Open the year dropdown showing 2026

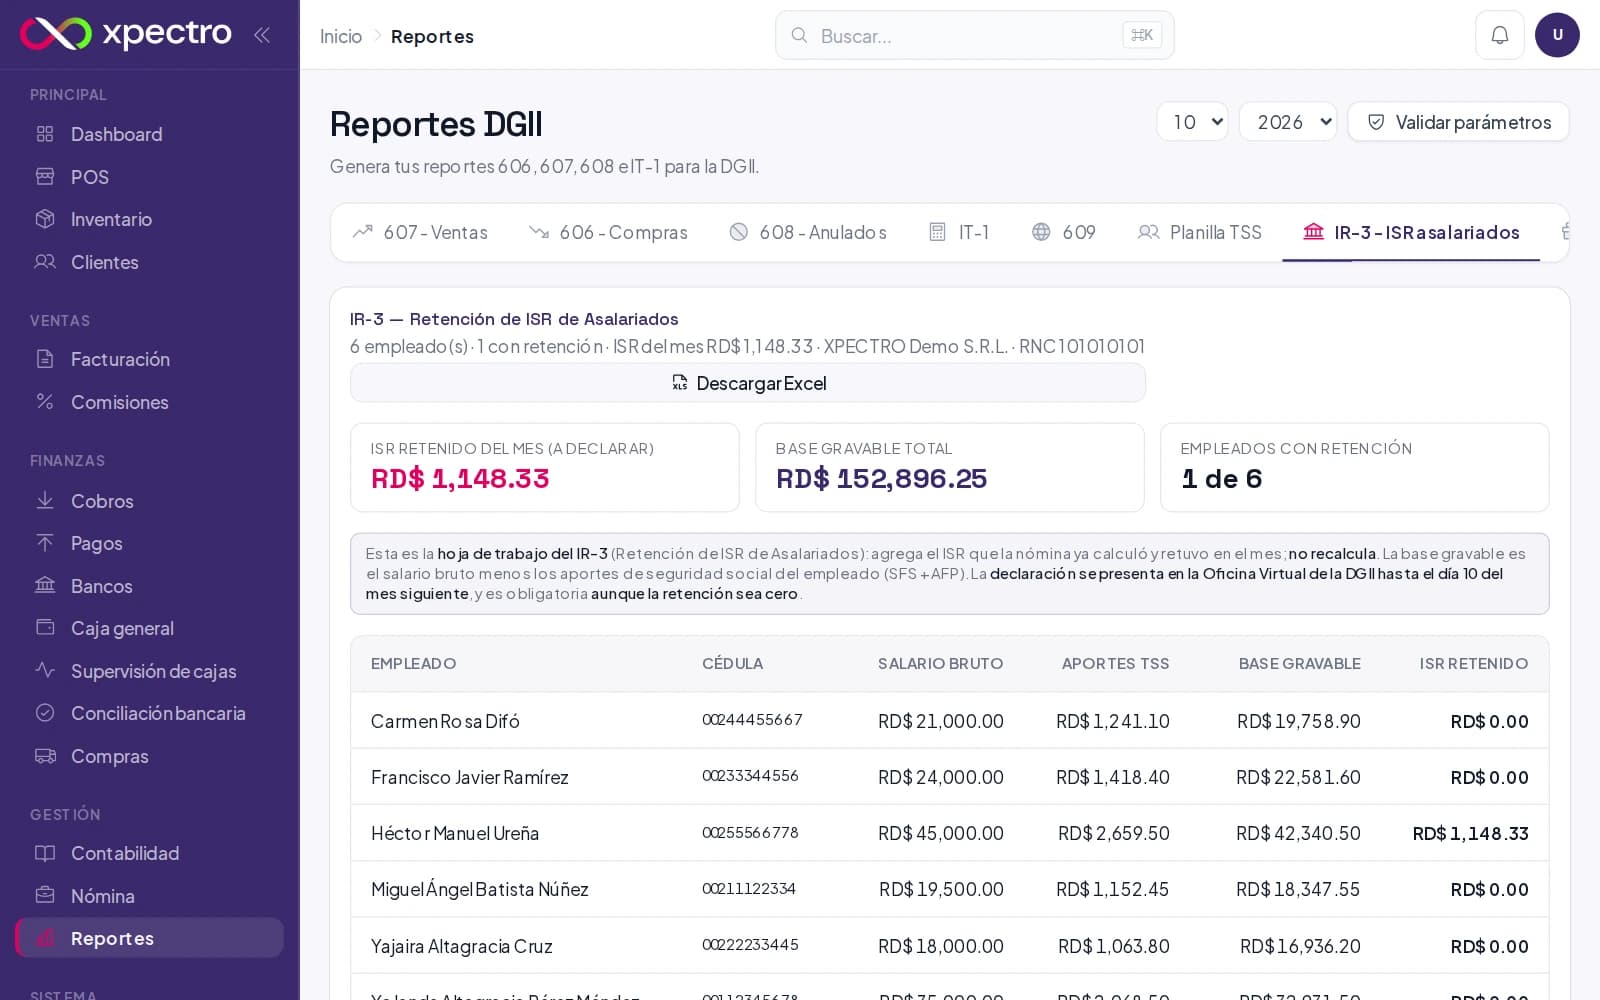(x=1288, y=122)
